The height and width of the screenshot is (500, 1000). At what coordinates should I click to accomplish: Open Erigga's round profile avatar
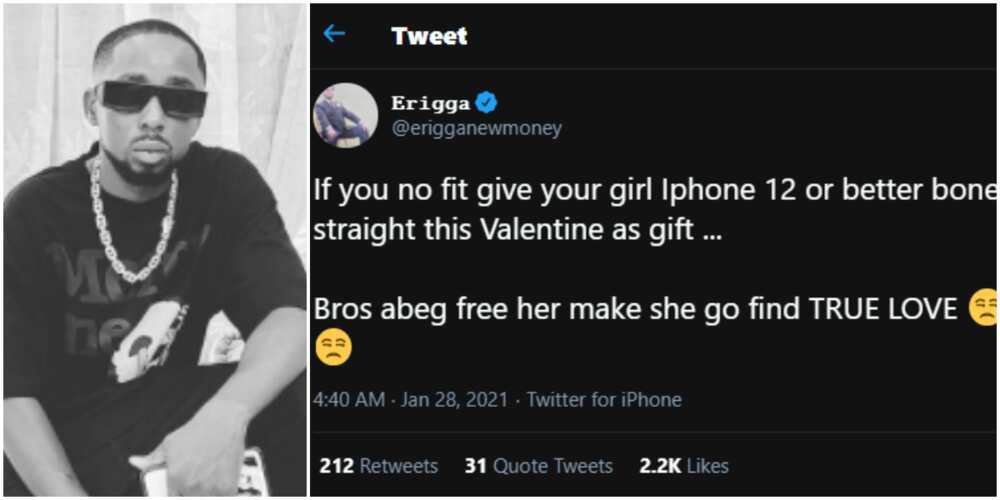[345, 115]
